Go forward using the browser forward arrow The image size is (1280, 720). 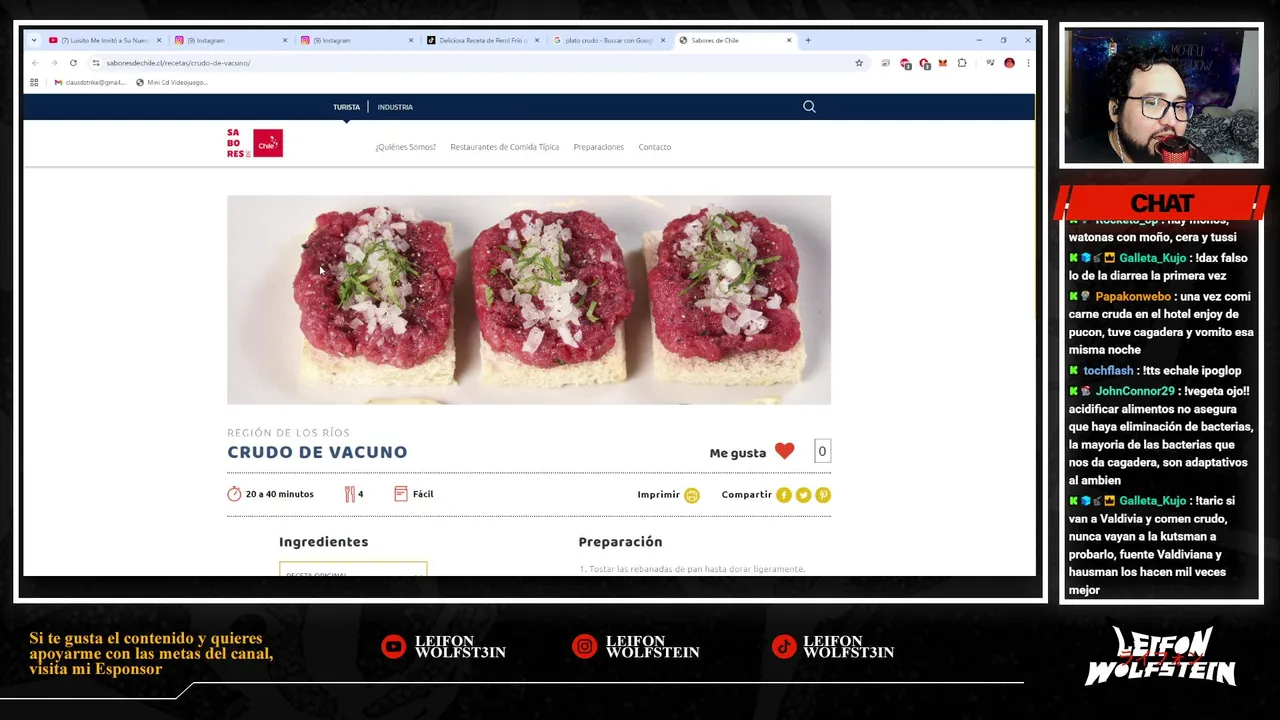point(53,63)
